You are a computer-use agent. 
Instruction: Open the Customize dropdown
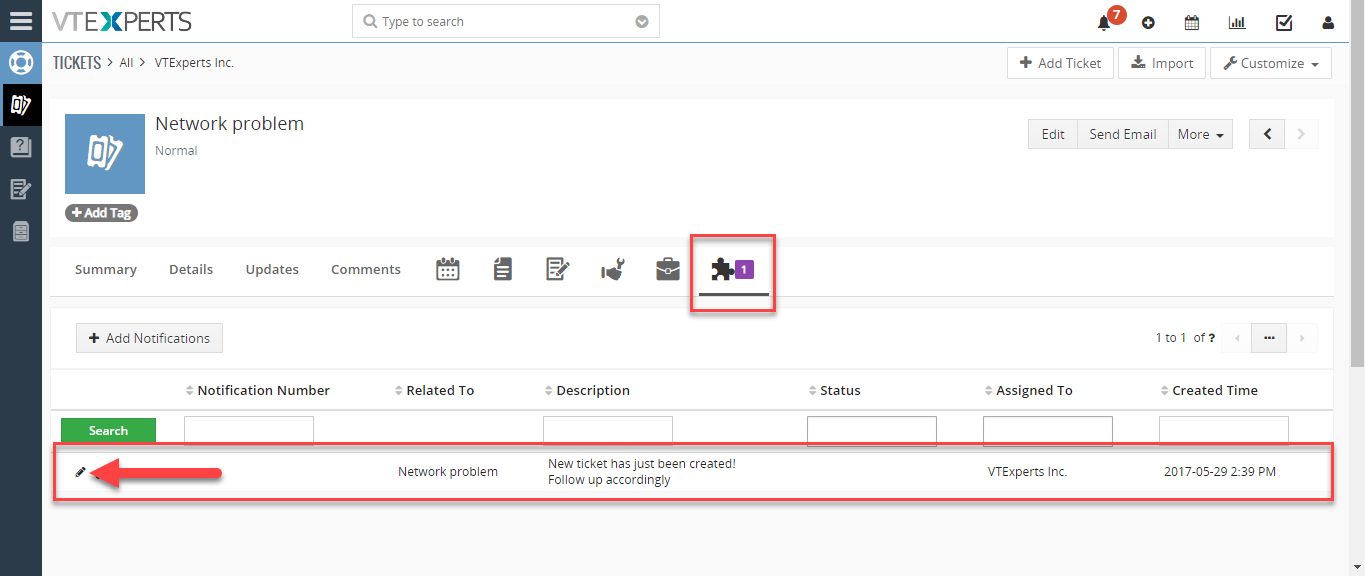(1271, 63)
